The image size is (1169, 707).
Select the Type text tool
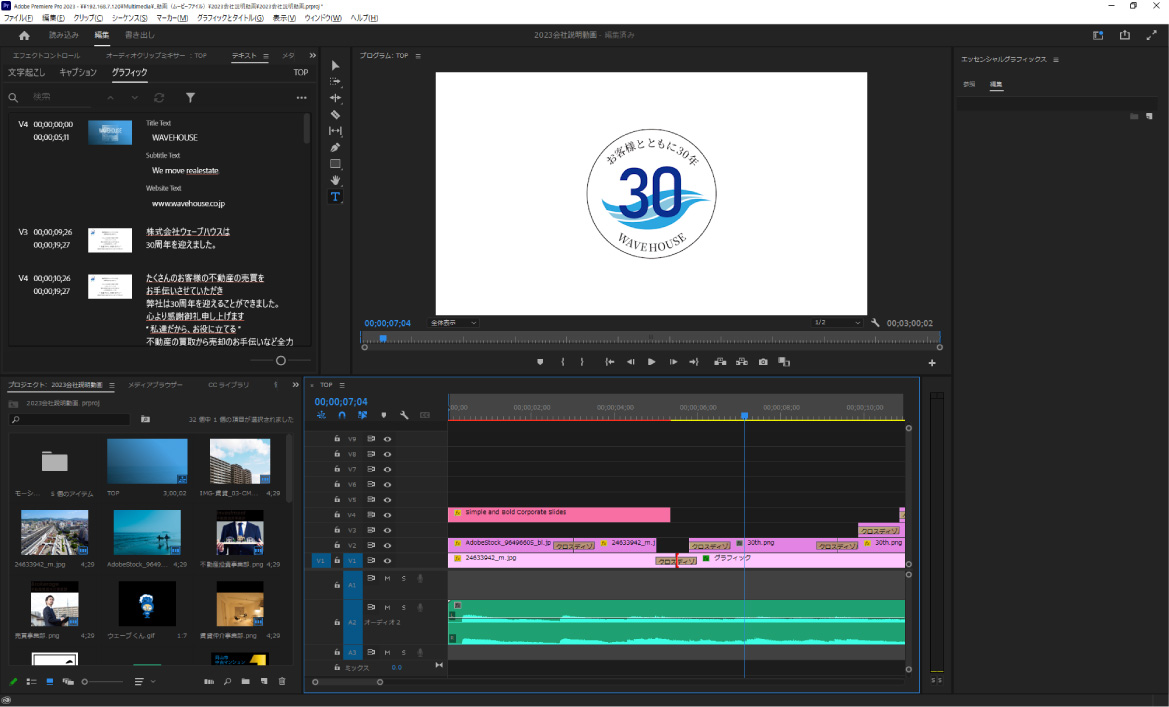335,197
